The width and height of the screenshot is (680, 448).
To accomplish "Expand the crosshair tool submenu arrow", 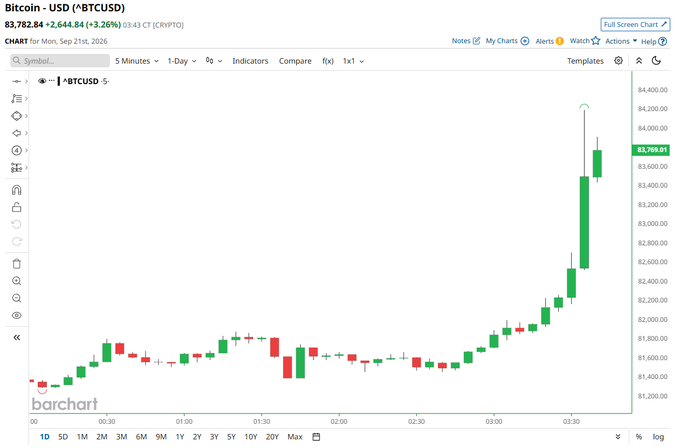I will click(x=26, y=81).
